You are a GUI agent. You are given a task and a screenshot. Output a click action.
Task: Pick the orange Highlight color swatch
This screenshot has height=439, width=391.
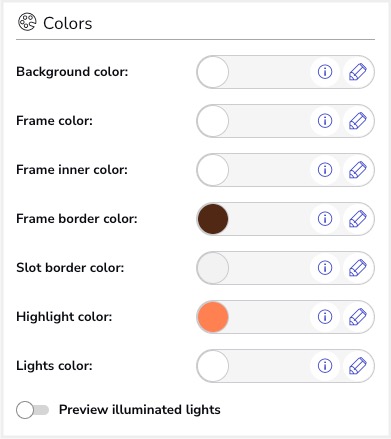213,317
